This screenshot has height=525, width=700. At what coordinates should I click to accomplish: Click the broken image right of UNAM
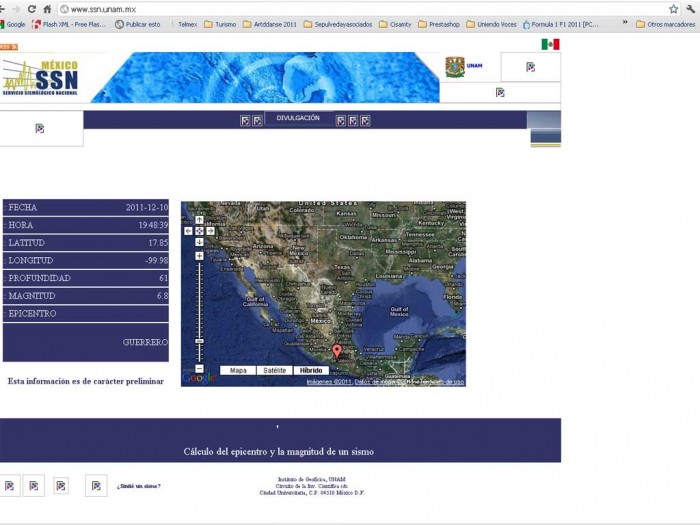point(530,67)
